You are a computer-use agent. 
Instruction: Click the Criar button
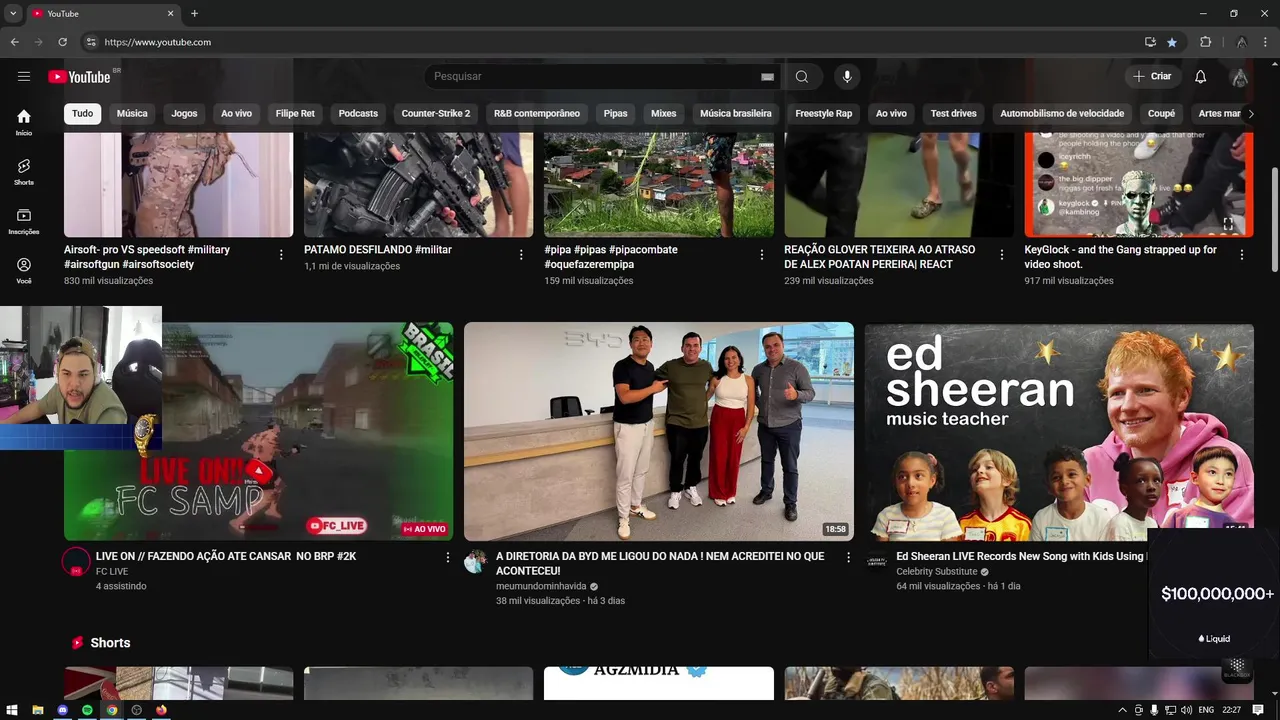pos(1152,77)
